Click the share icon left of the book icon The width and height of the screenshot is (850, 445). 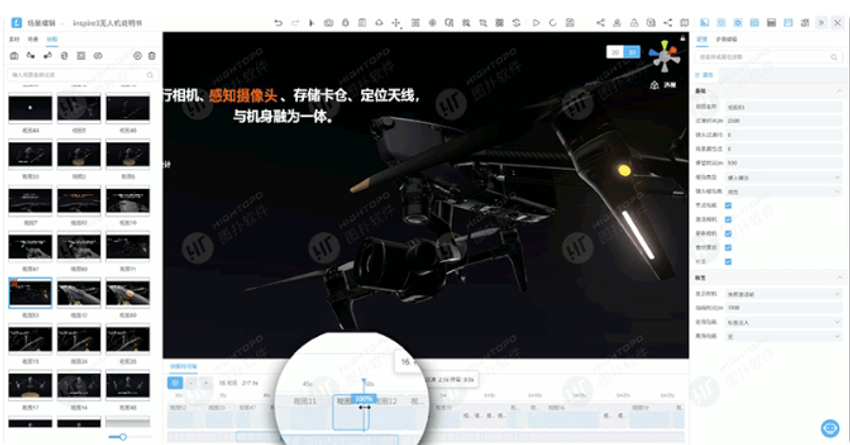tap(668, 23)
